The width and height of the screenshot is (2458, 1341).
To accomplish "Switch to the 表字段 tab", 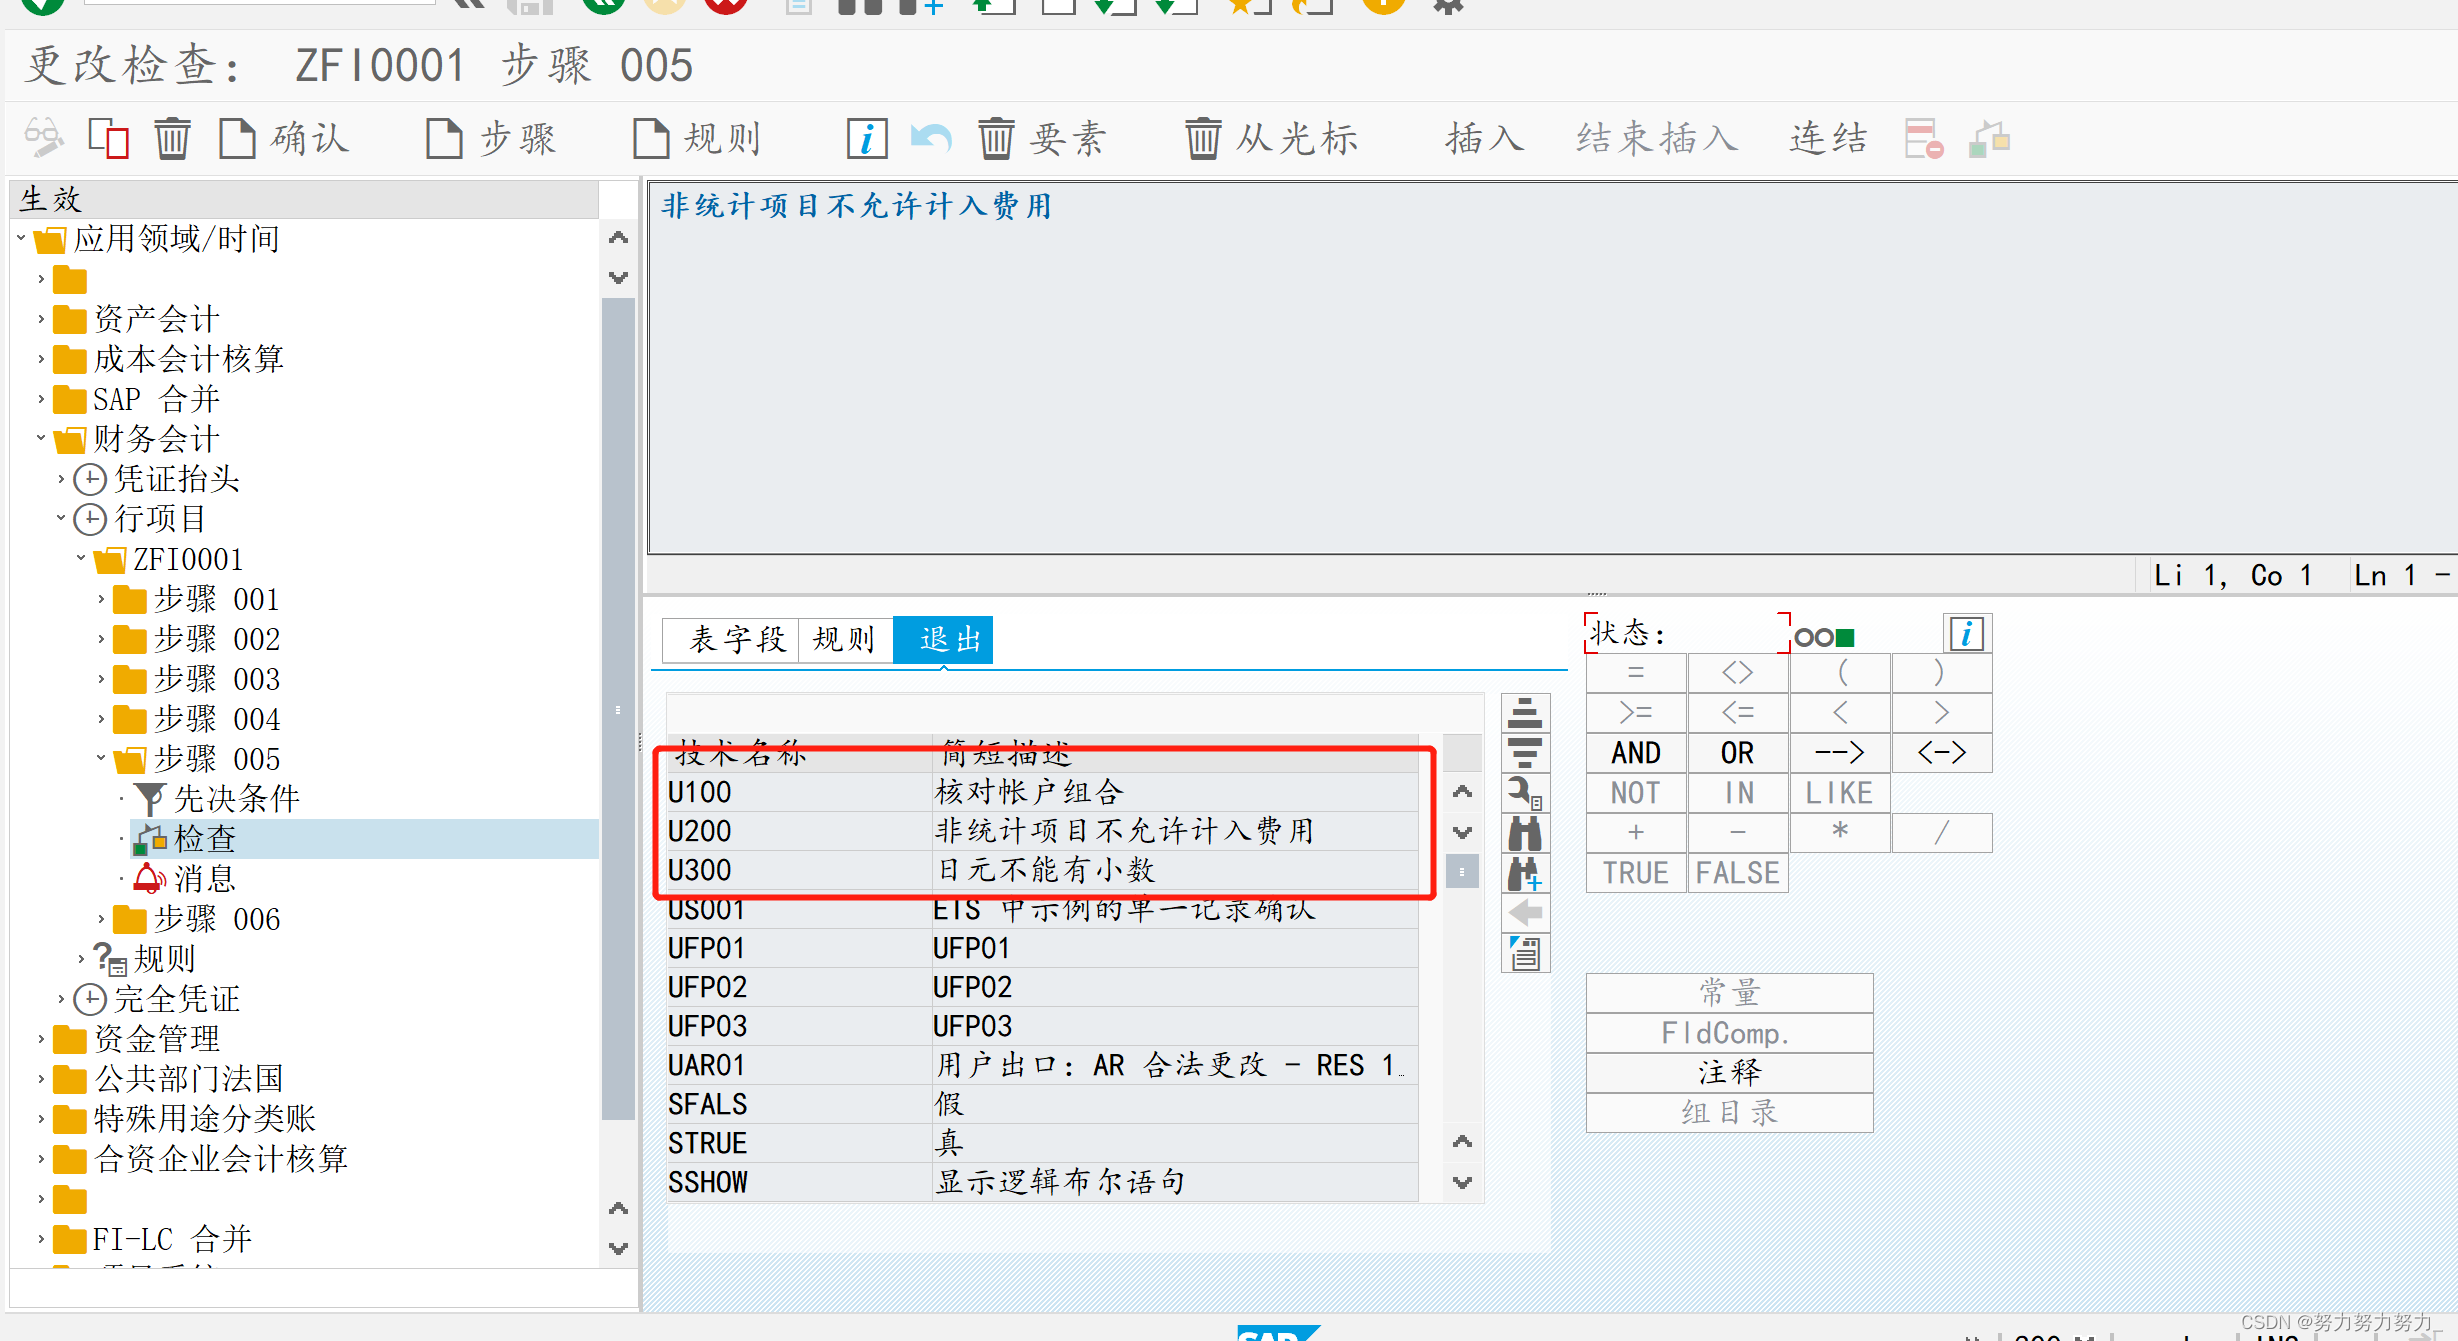I will click(729, 640).
